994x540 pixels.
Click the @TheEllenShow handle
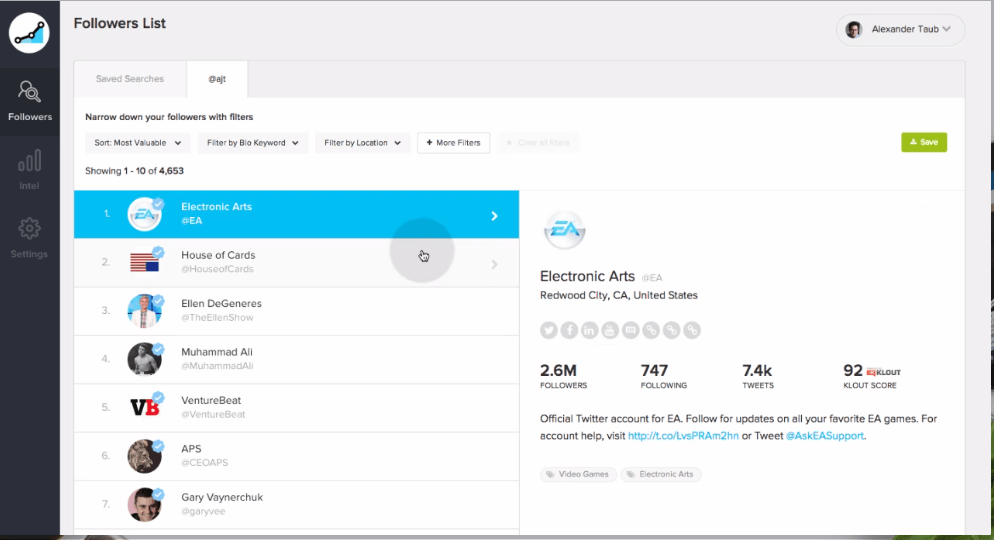coord(217,318)
